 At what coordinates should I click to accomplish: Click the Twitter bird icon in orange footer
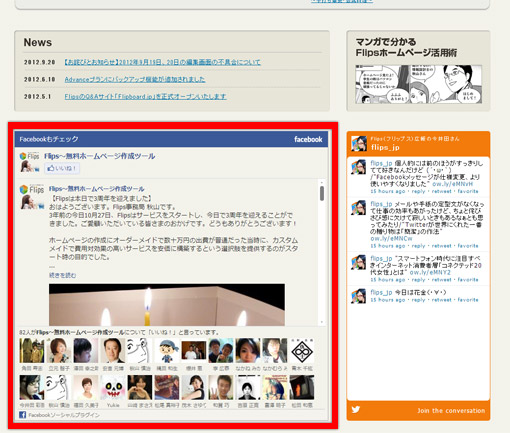click(356, 409)
